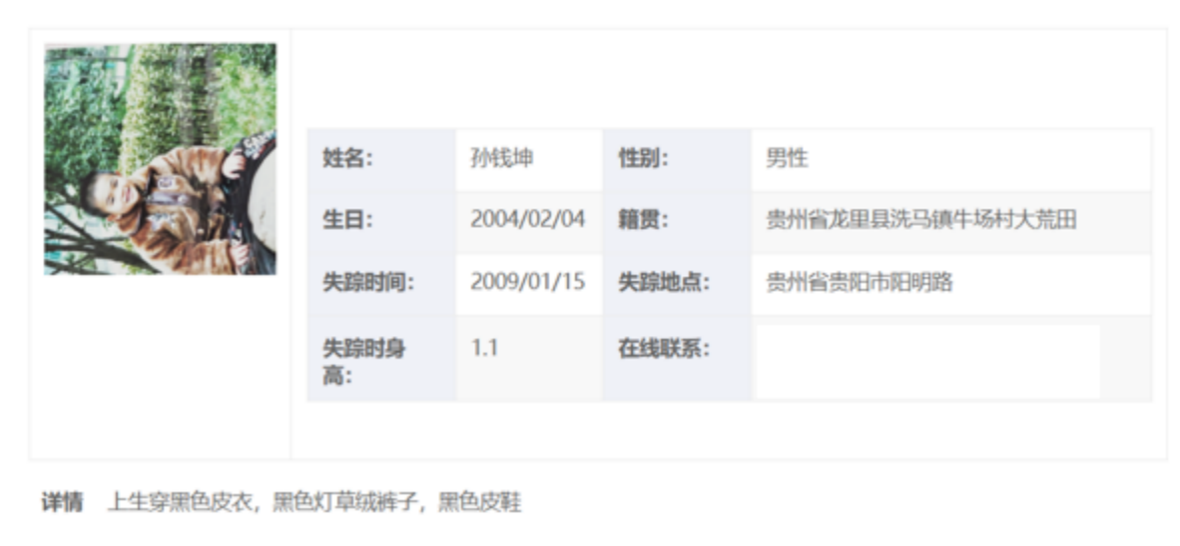Select the name value 孙钱坤
This screenshot has height=546, width=1180.
click(502, 159)
